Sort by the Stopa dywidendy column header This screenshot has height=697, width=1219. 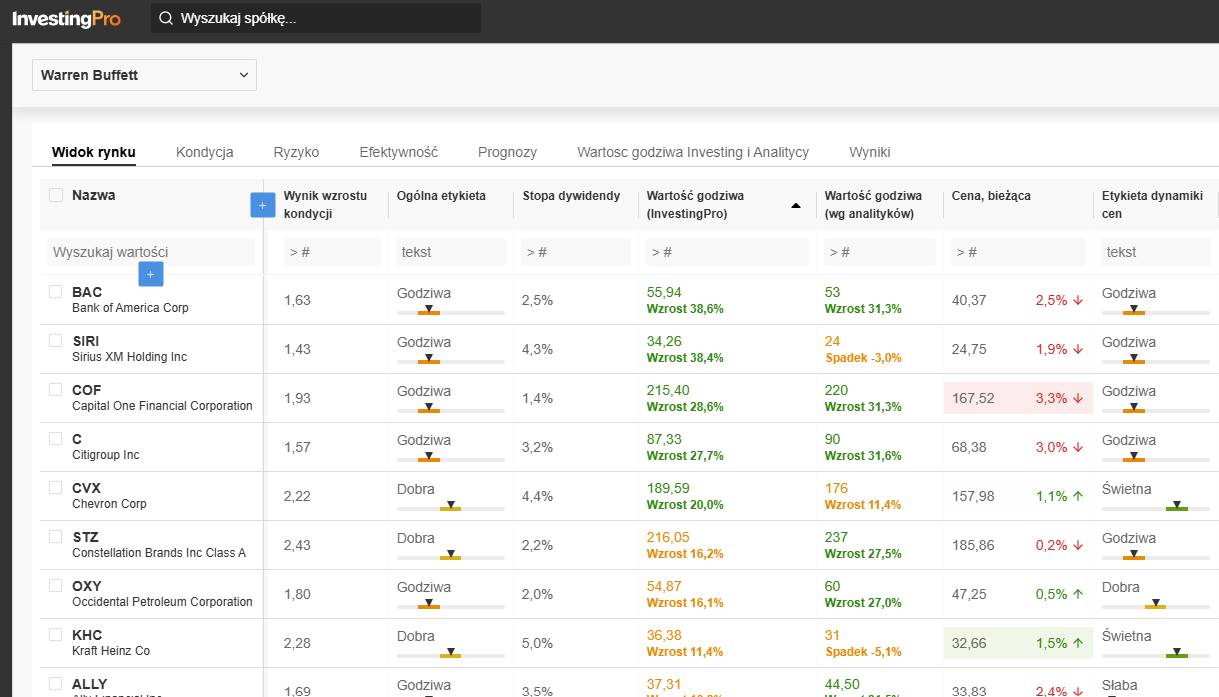tap(572, 196)
